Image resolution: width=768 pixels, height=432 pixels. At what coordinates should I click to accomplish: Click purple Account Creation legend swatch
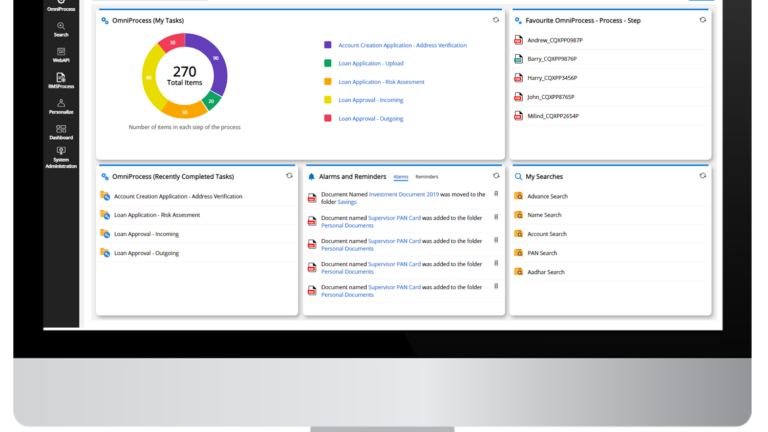pyautogui.click(x=327, y=45)
